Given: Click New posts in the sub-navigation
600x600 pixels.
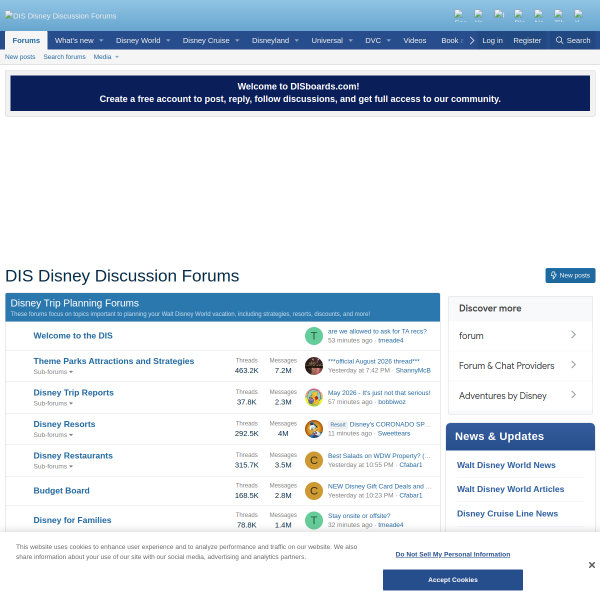Looking at the screenshot, I should coord(20,57).
